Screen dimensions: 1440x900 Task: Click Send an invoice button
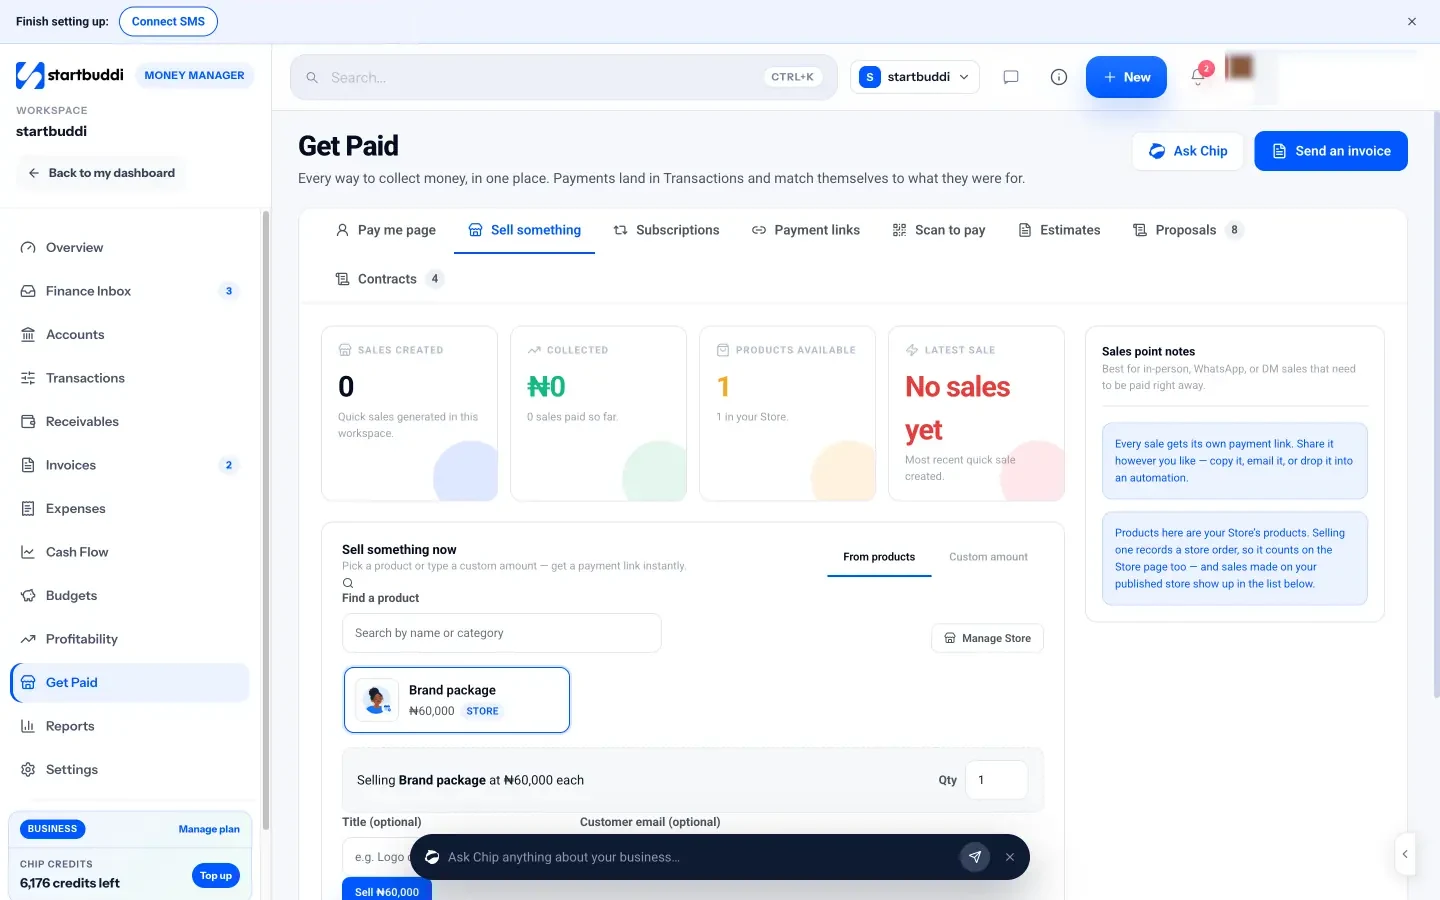pyautogui.click(x=1331, y=151)
